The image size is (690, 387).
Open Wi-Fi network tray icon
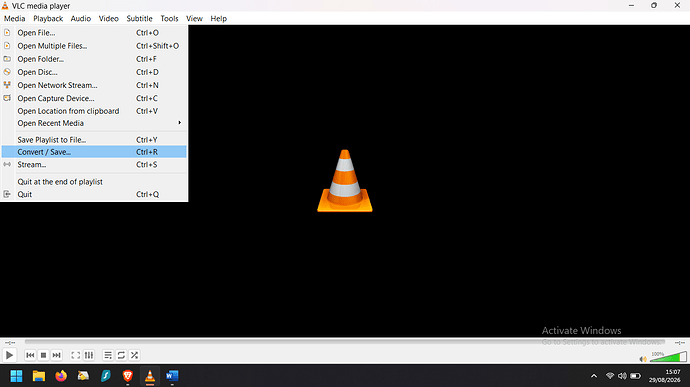point(610,376)
